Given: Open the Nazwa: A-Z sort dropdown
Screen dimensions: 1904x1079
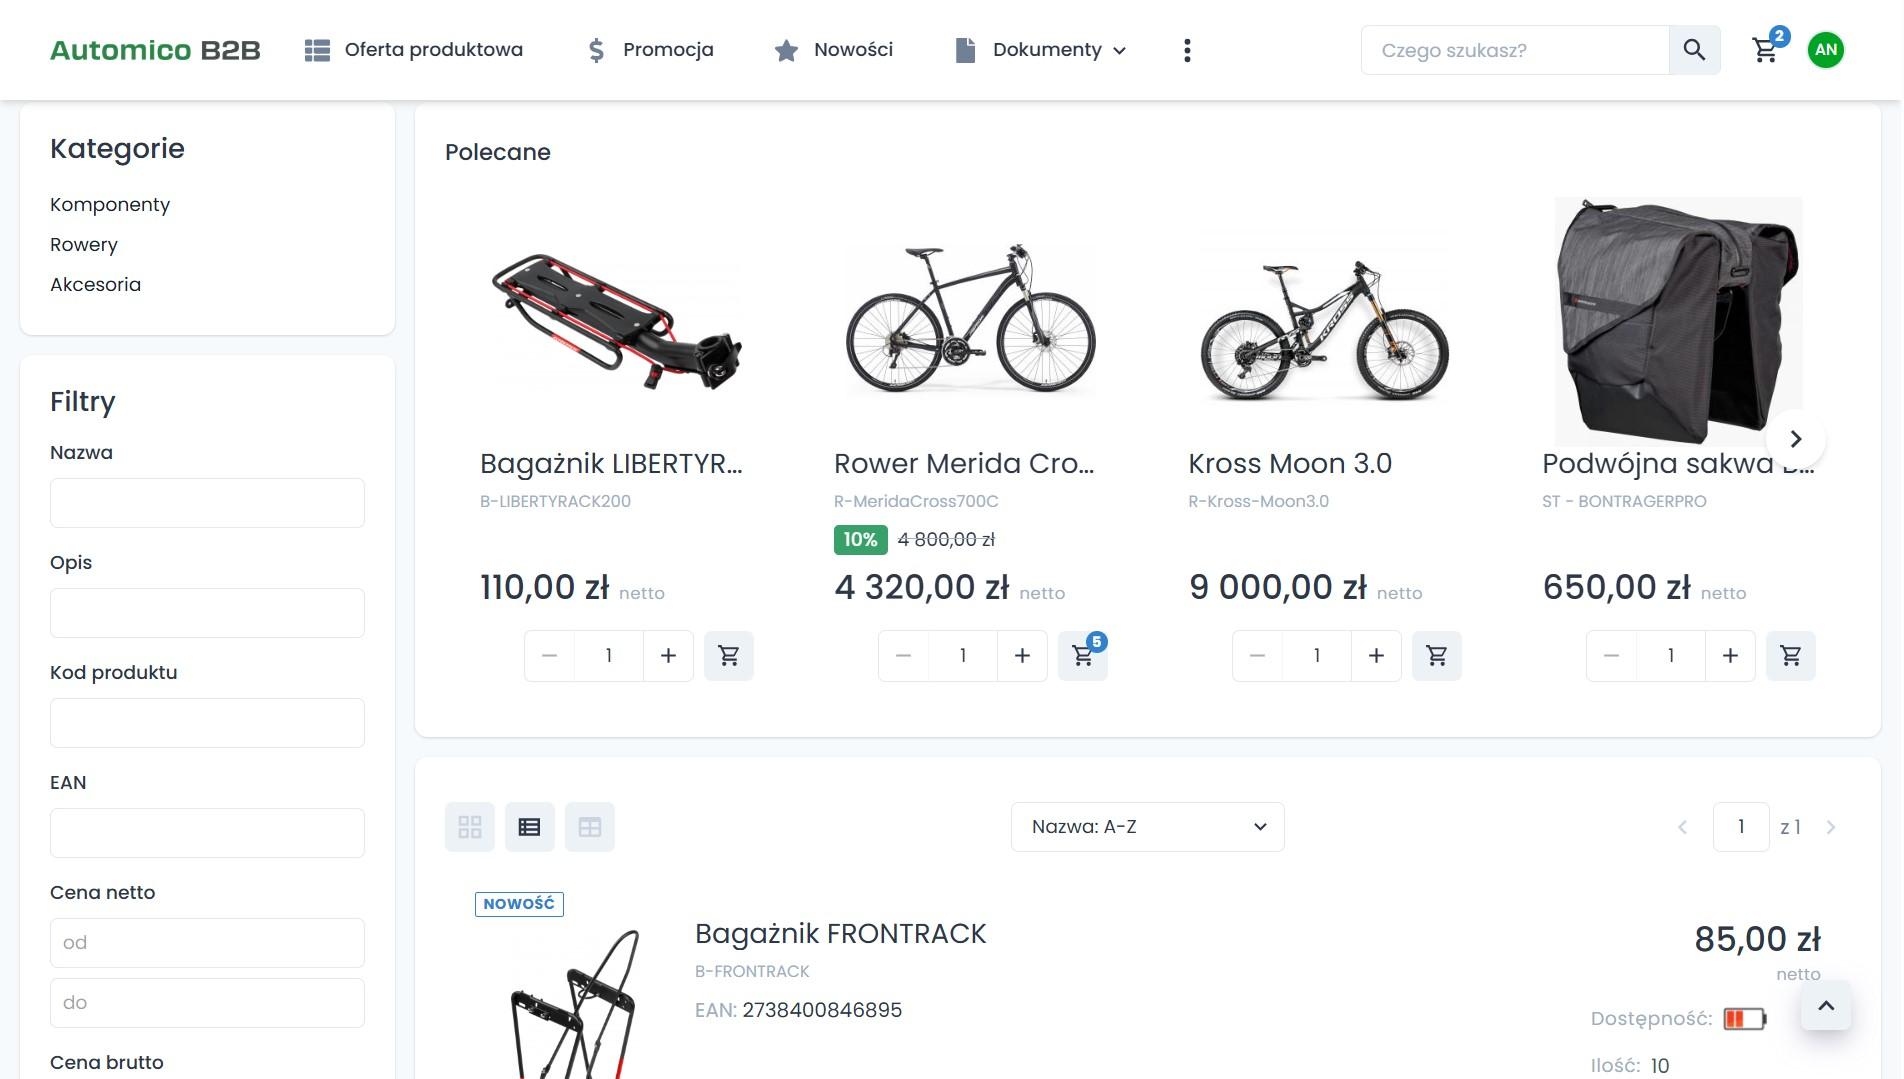Looking at the screenshot, I should (x=1147, y=827).
